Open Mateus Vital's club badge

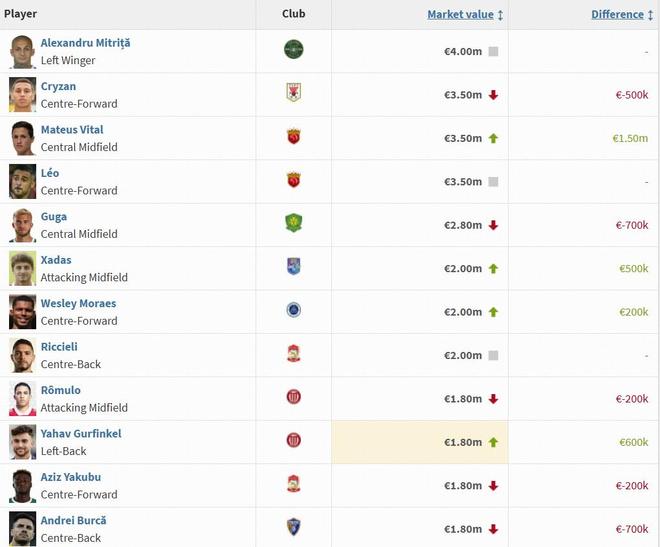(x=293, y=137)
